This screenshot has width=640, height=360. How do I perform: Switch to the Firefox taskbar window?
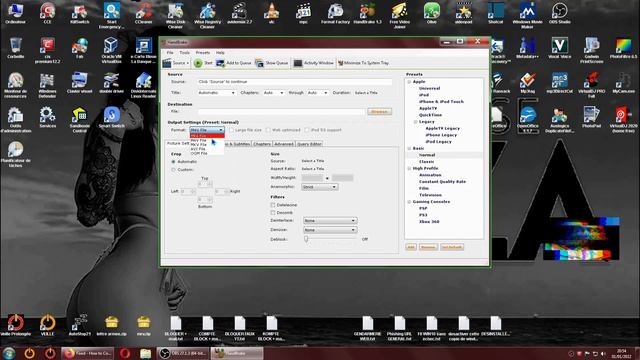coord(87,353)
